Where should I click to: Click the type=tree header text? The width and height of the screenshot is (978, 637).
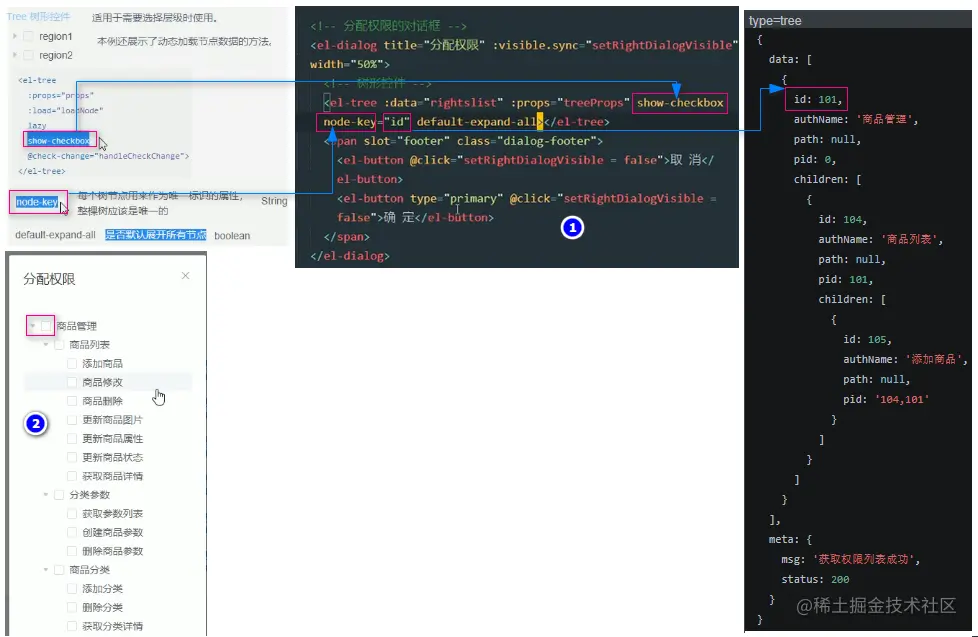[x=775, y=21]
